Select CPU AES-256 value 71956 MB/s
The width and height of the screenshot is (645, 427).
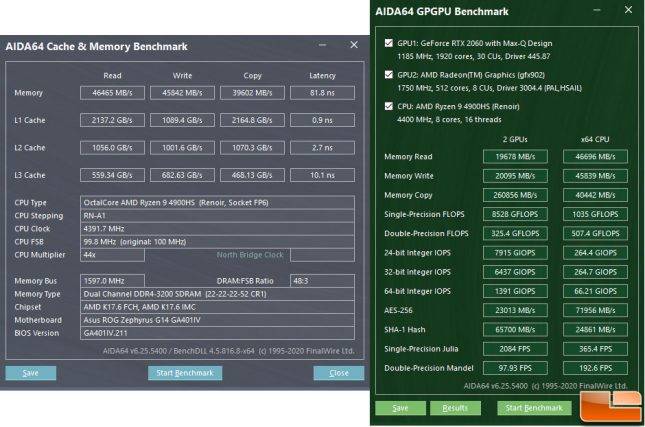[x=595, y=310]
